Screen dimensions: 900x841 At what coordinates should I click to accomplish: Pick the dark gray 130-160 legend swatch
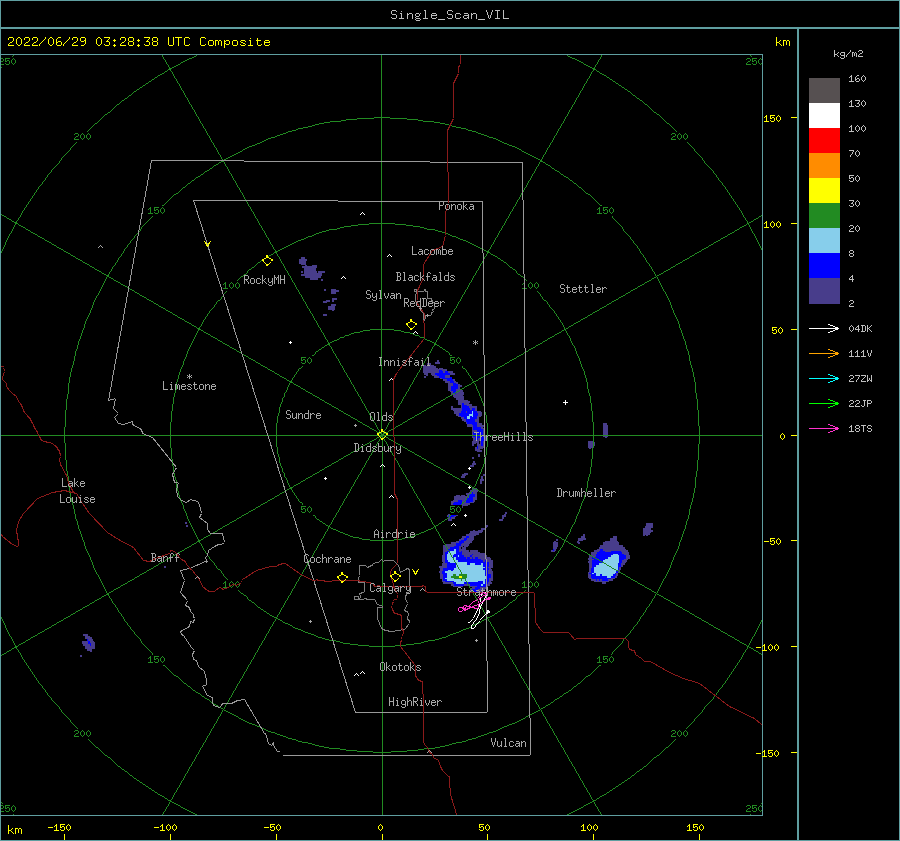(x=824, y=91)
